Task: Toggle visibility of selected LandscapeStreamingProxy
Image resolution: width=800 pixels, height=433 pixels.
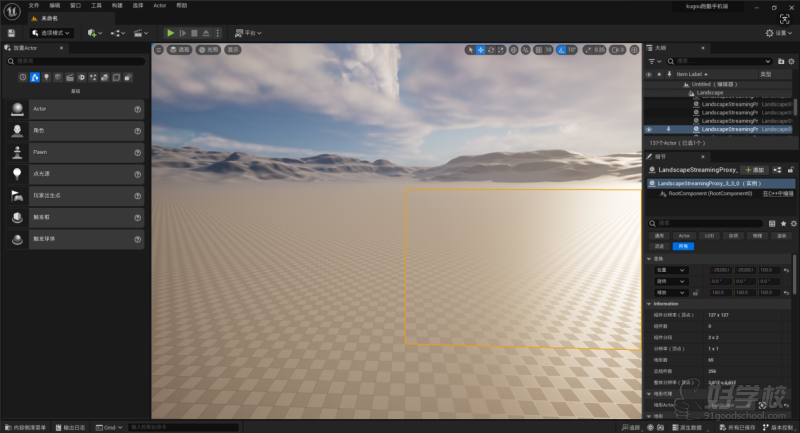Action: [x=648, y=129]
